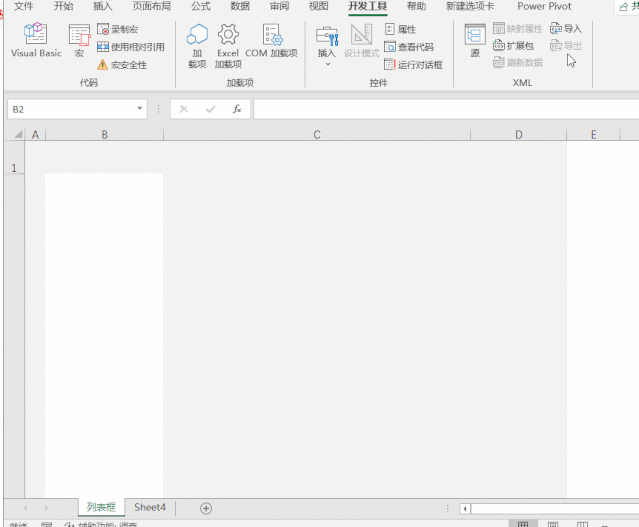Start 录制宏 macro recording
Image resolution: width=639 pixels, height=527 pixels.
(117, 29)
